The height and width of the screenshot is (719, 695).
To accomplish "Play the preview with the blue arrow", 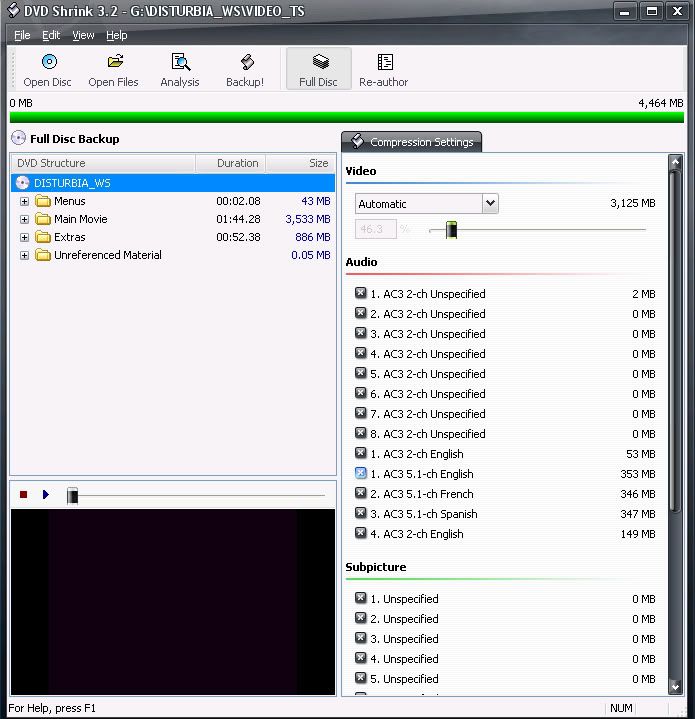I will [x=45, y=494].
